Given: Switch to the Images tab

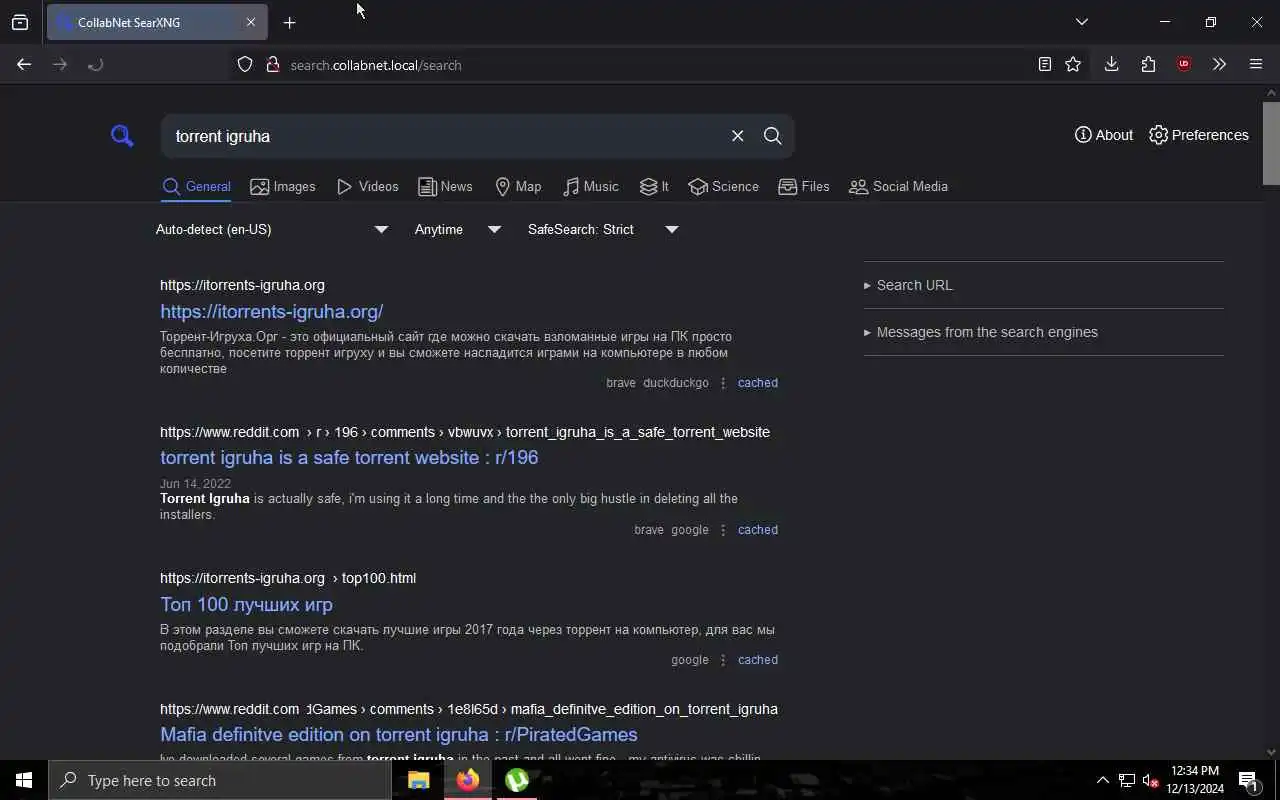Looking at the screenshot, I should (283, 186).
